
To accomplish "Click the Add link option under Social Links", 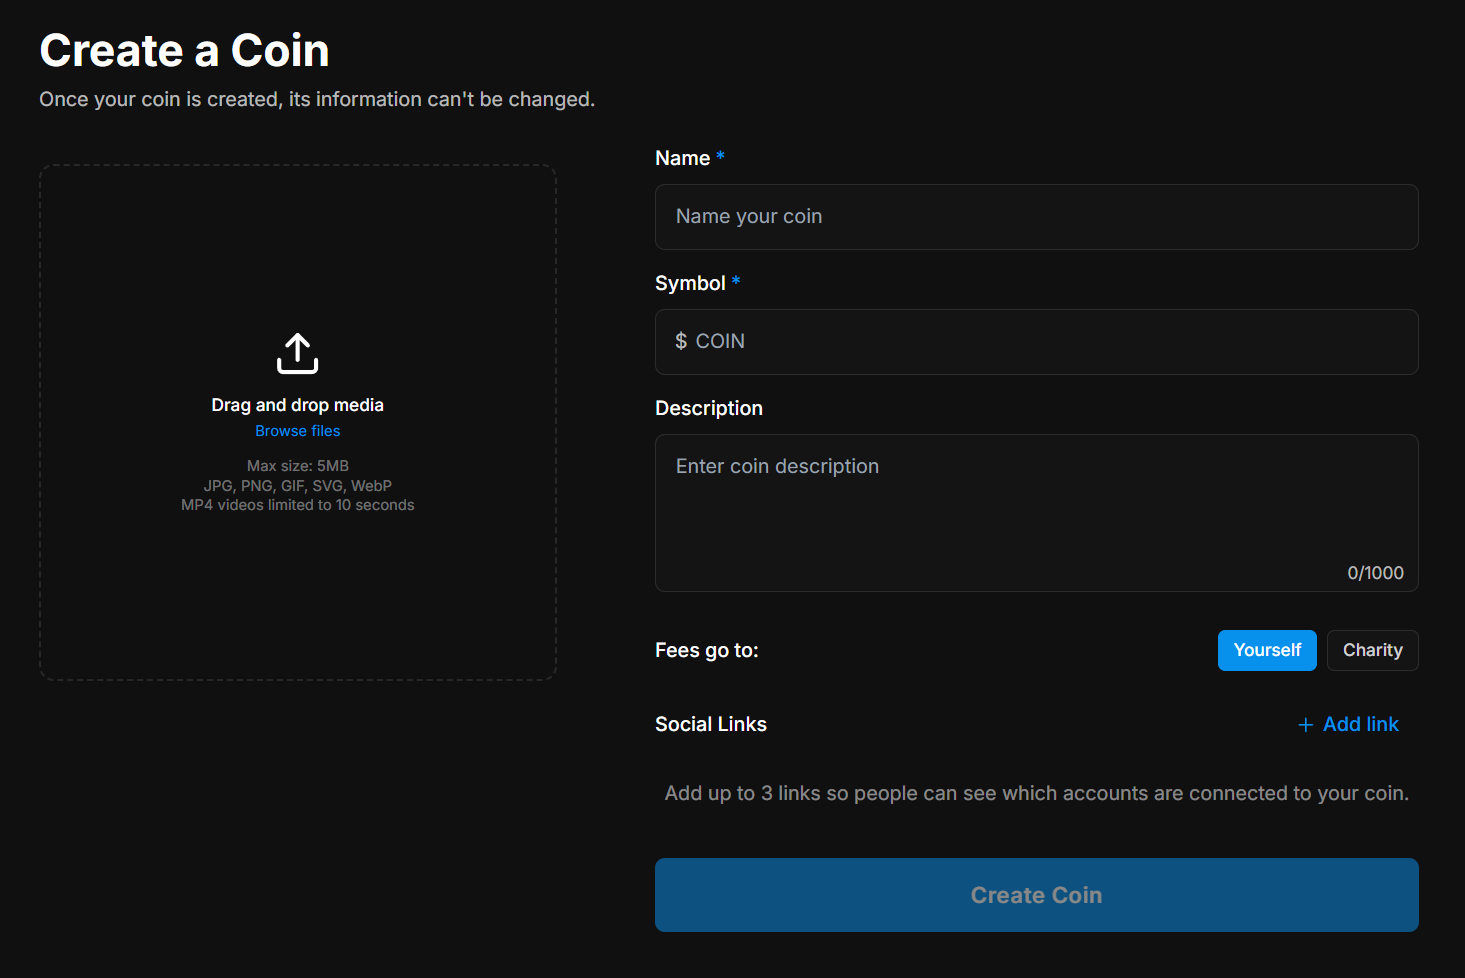I will pyautogui.click(x=1360, y=724).
